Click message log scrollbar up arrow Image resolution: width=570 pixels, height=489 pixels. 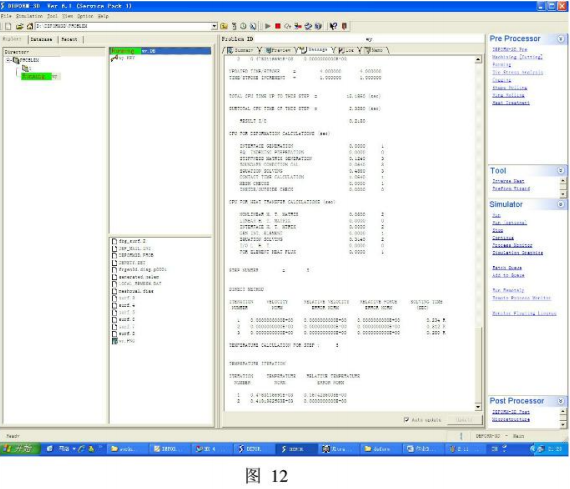478,59
